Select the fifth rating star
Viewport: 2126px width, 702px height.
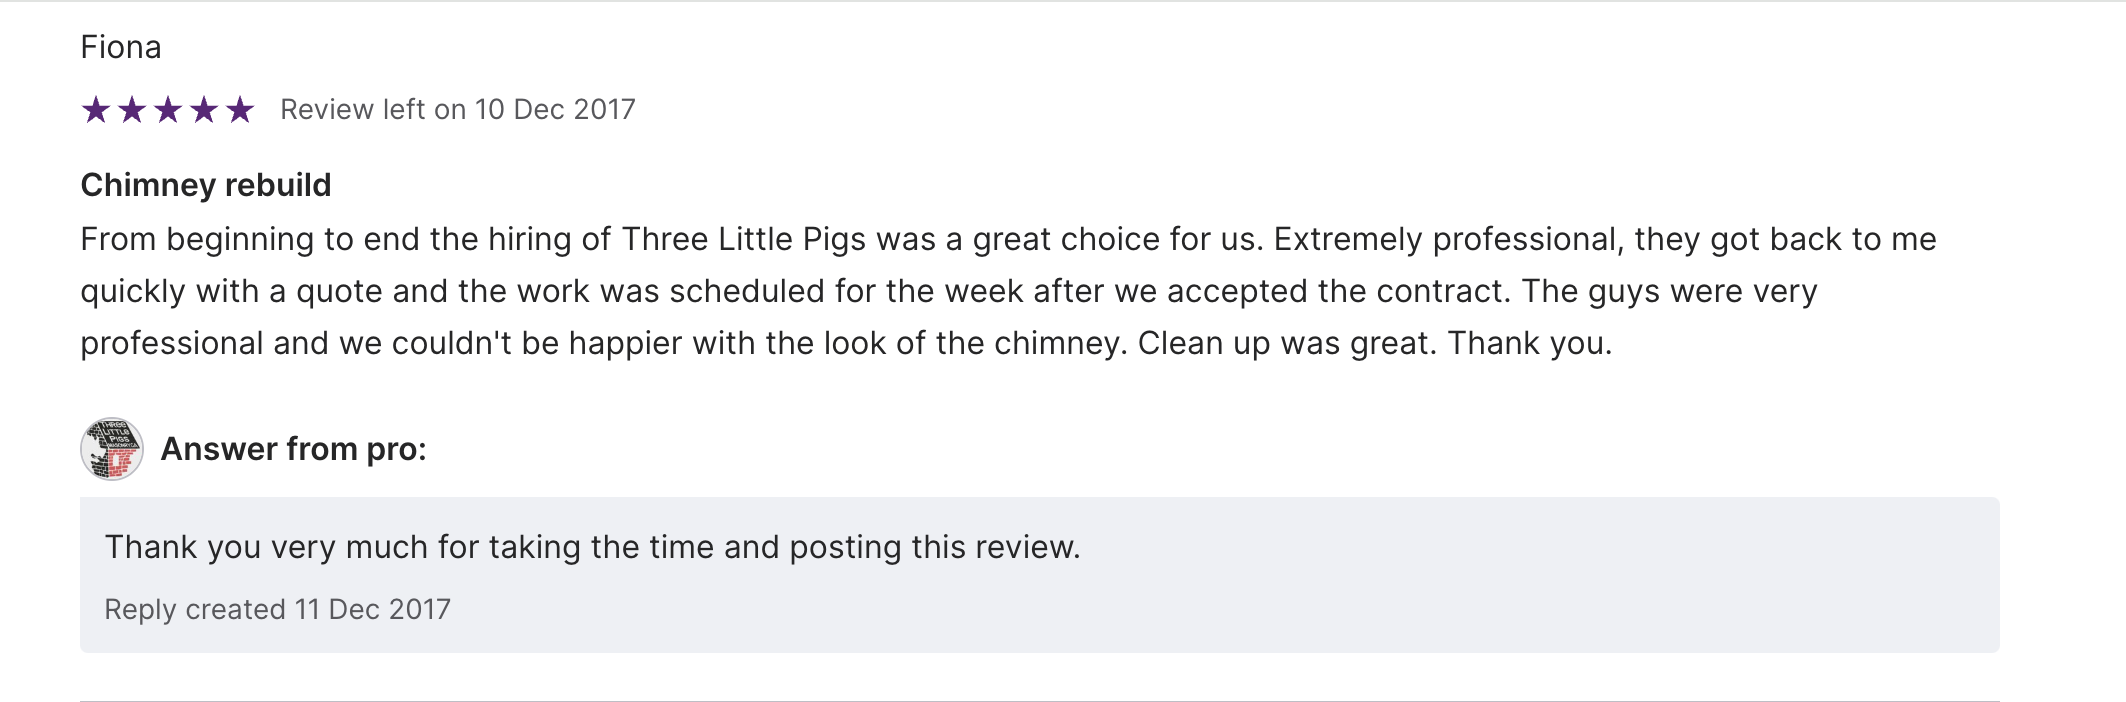pos(240,109)
